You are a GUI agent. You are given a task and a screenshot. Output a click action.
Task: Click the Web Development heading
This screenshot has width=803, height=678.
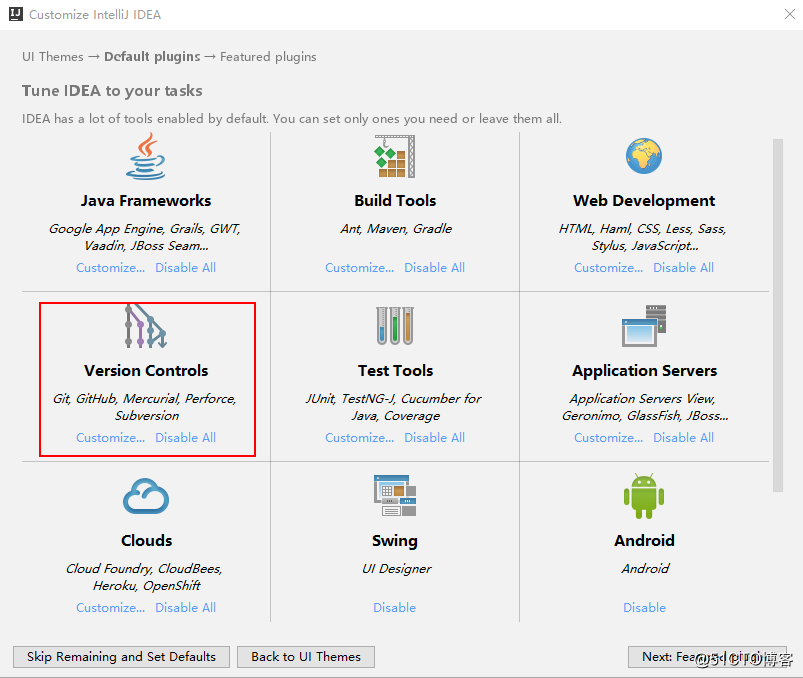(x=644, y=201)
